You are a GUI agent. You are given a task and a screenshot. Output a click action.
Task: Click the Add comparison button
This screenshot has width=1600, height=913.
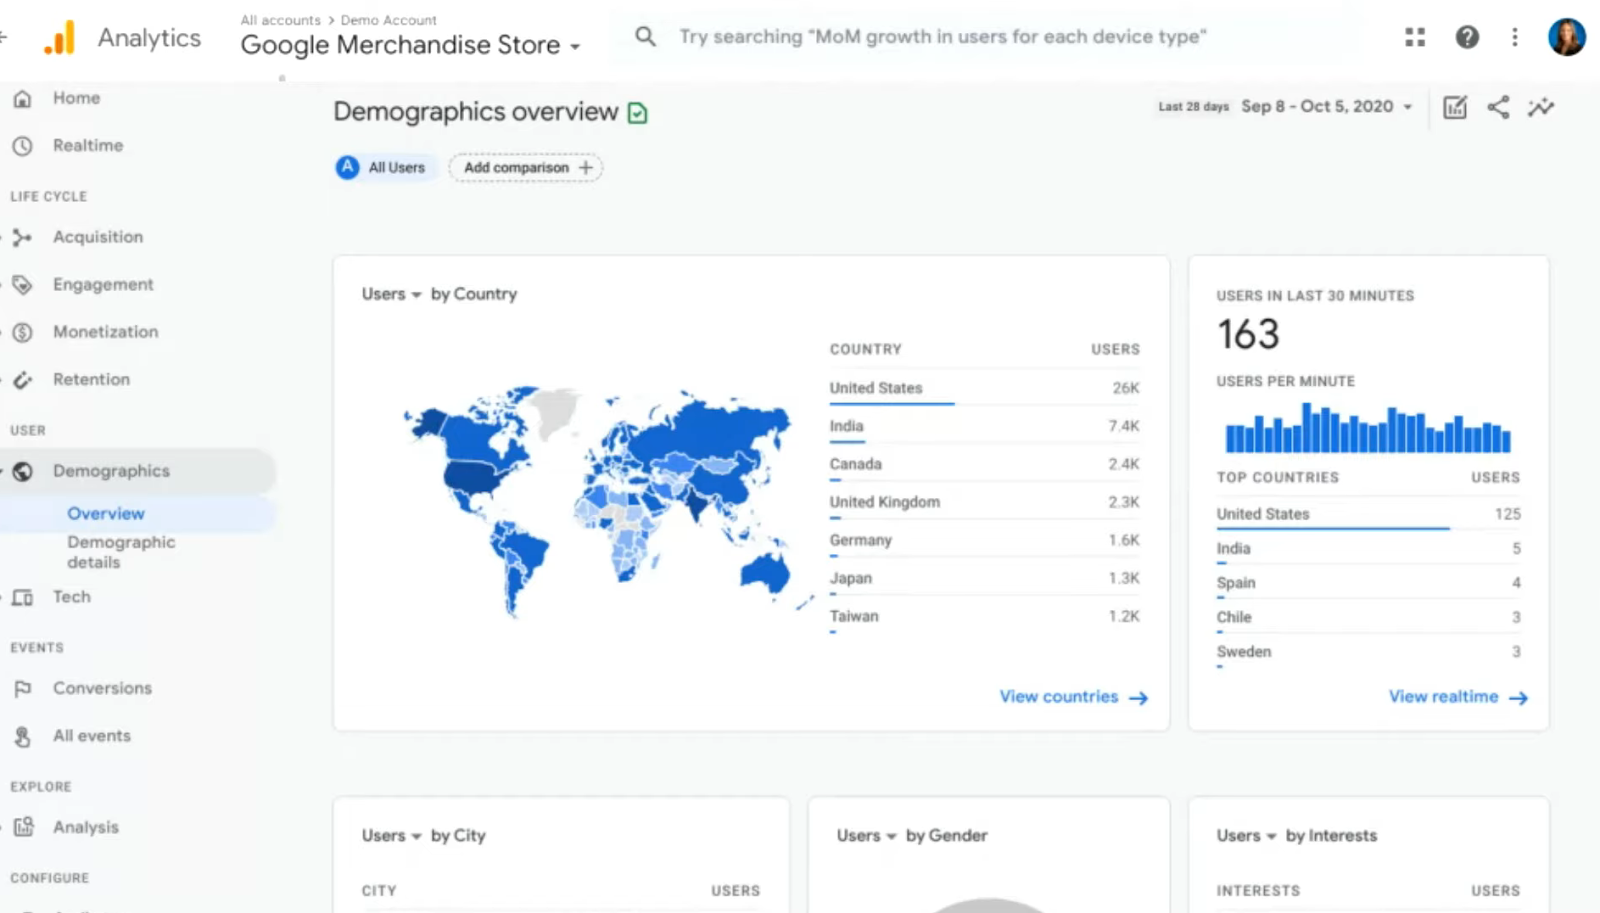point(526,168)
